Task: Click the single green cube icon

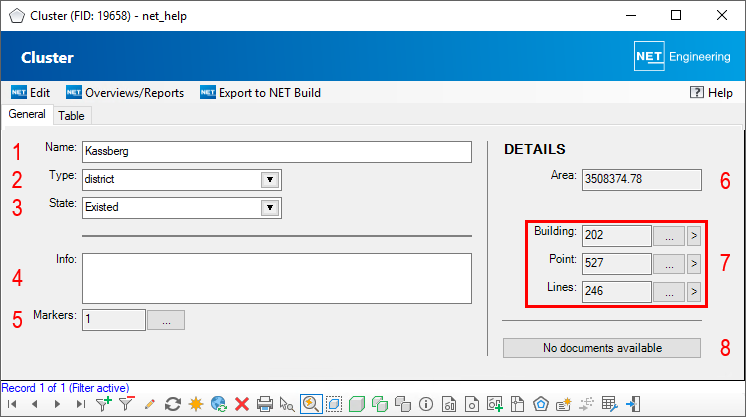Action: pos(357,405)
